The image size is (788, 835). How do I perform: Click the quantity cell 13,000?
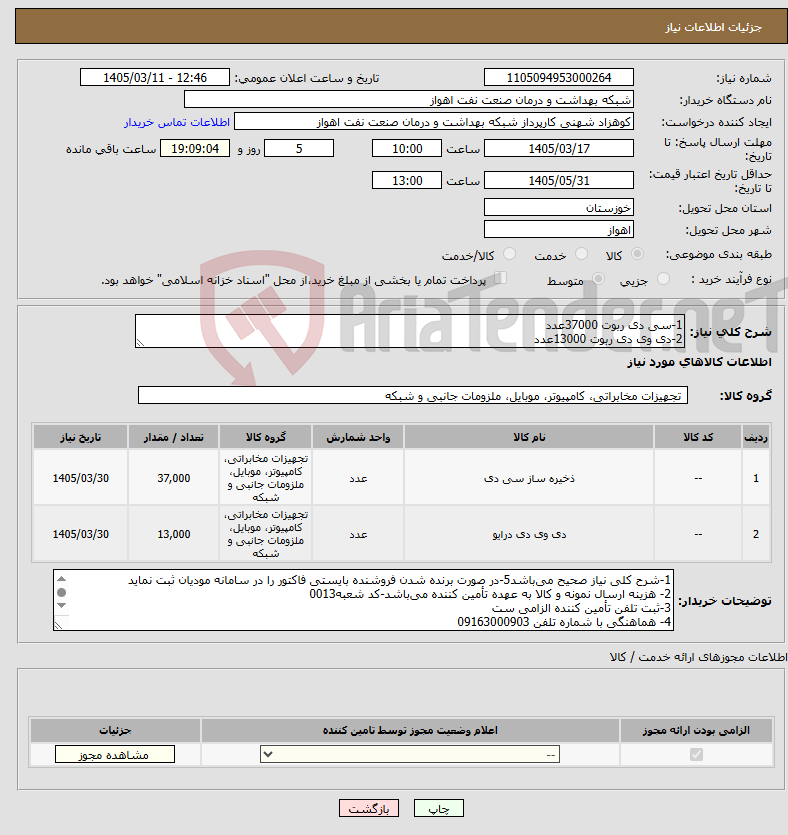(x=174, y=534)
